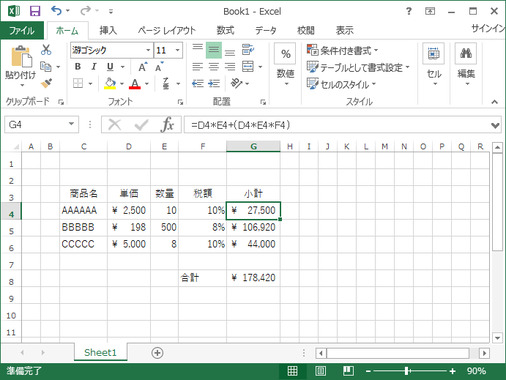This screenshot has width=506, height=380.
Task: Open the Undo history dropdown arrow
Action: point(68,11)
